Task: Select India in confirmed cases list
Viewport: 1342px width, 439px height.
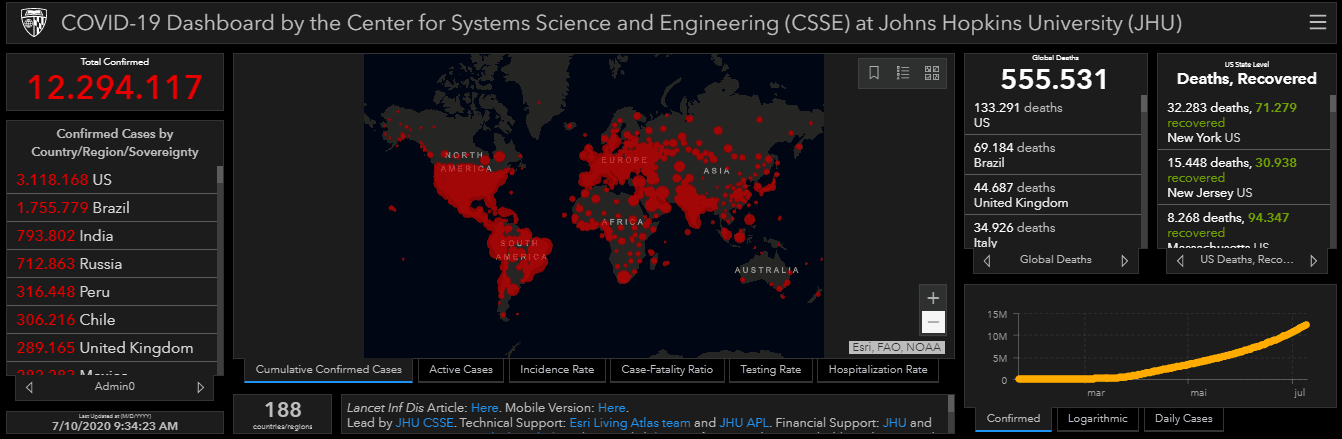Action: [113, 236]
